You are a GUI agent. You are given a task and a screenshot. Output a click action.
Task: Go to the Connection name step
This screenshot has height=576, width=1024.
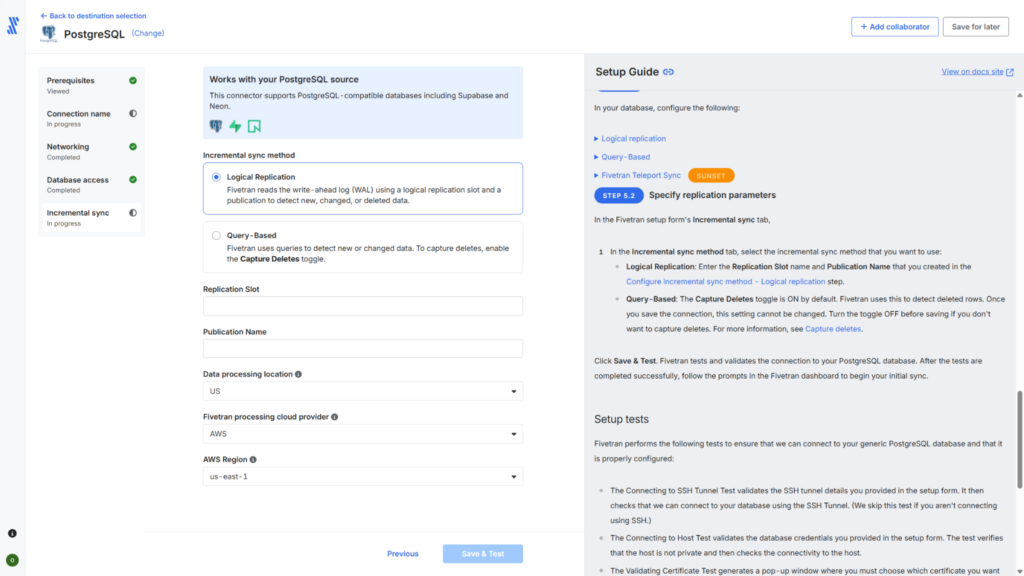[91, 118]
